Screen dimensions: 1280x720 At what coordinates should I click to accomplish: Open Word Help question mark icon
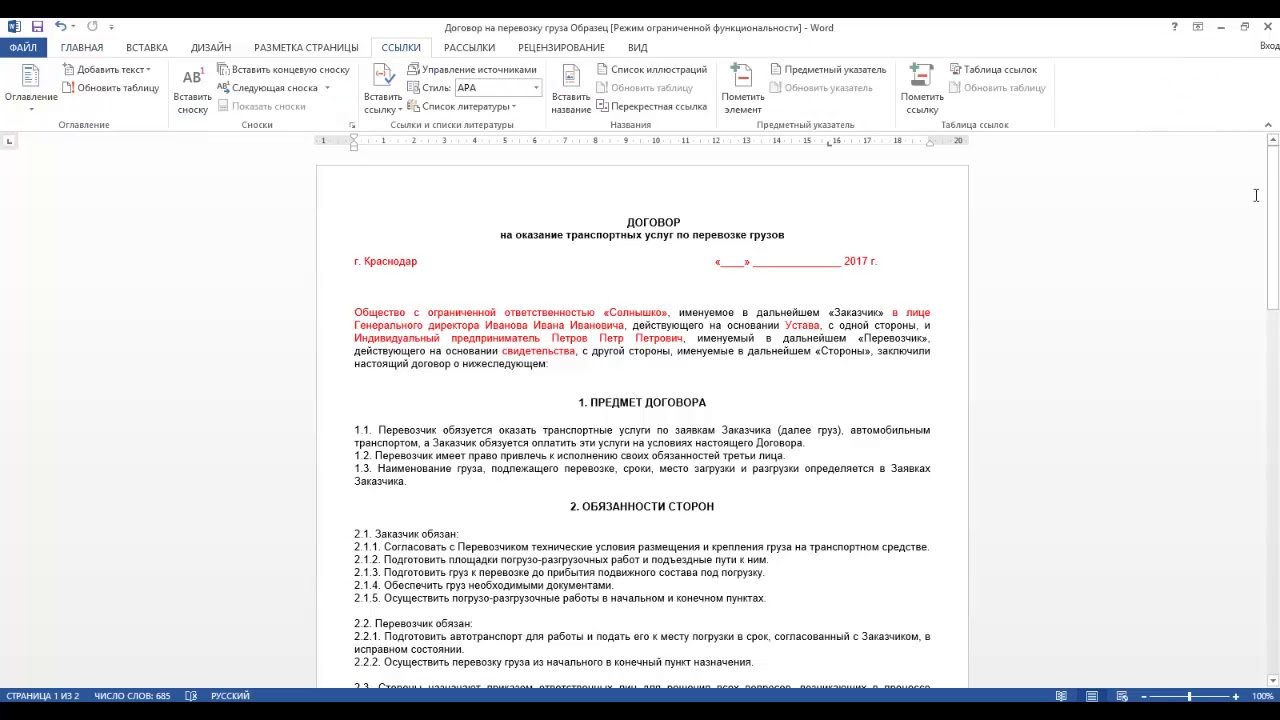1174,27
